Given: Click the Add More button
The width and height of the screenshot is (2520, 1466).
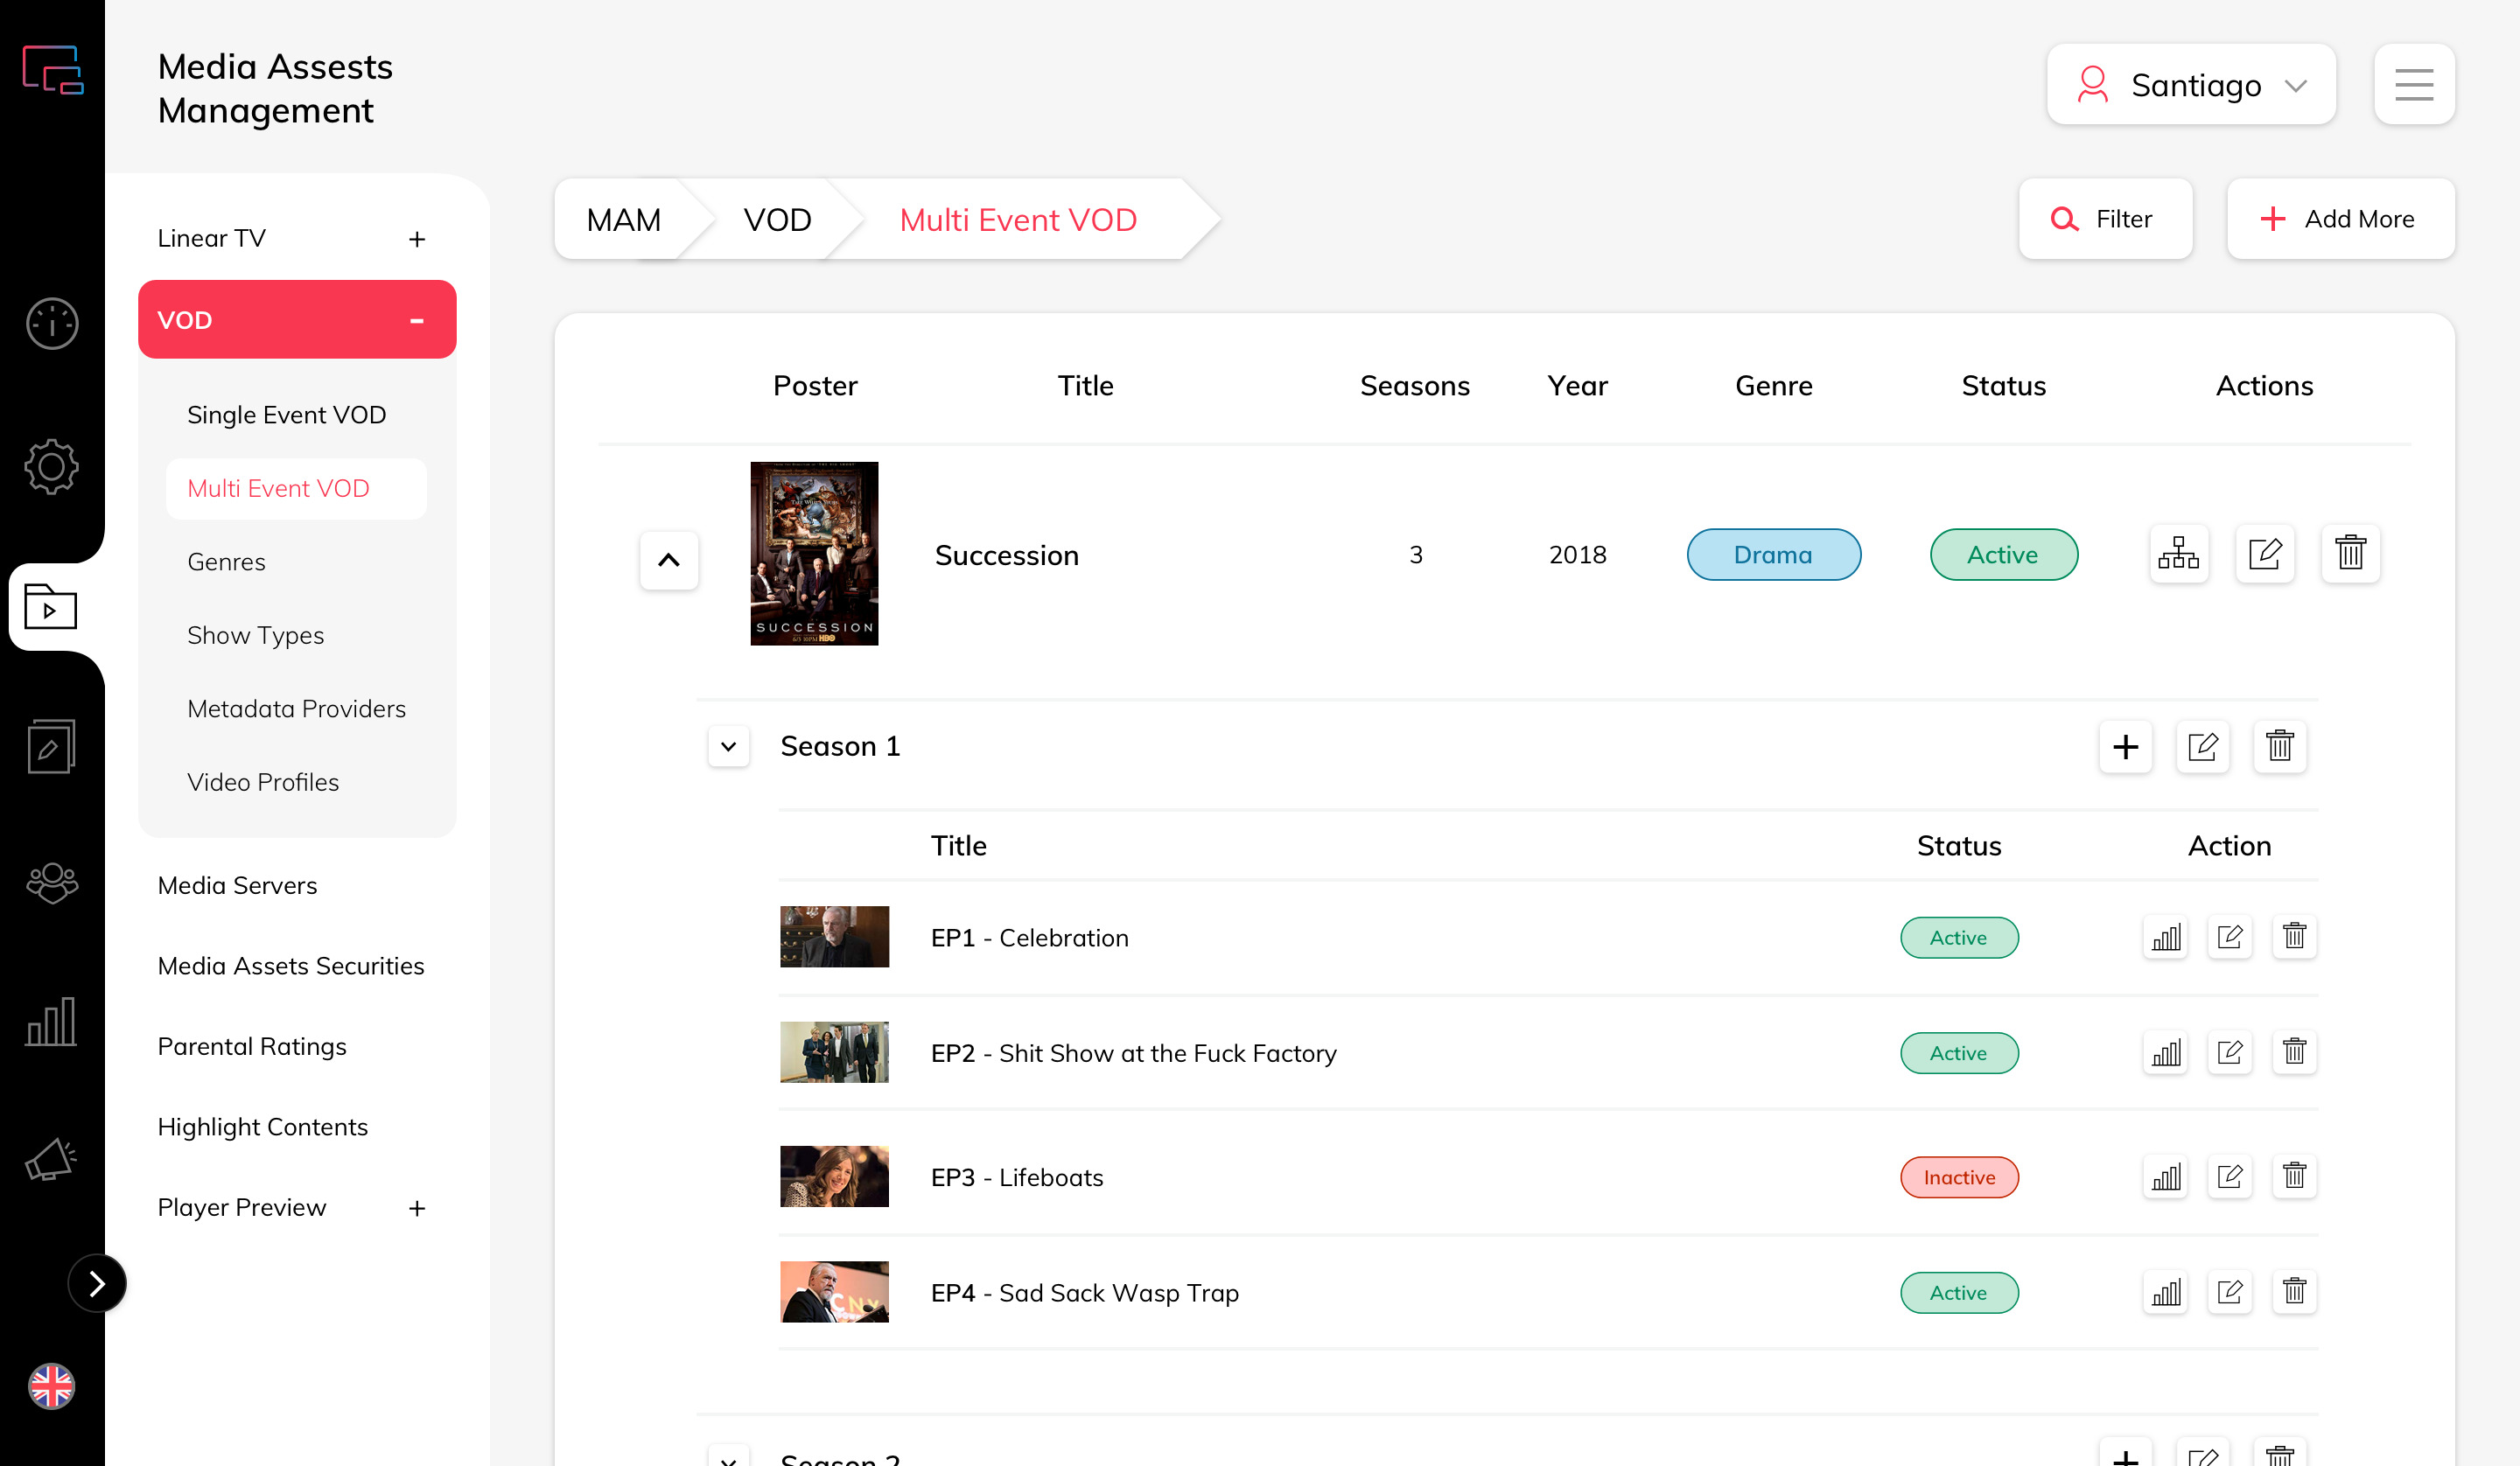Looking at the screenshot, I should [x=2340, y=219].
